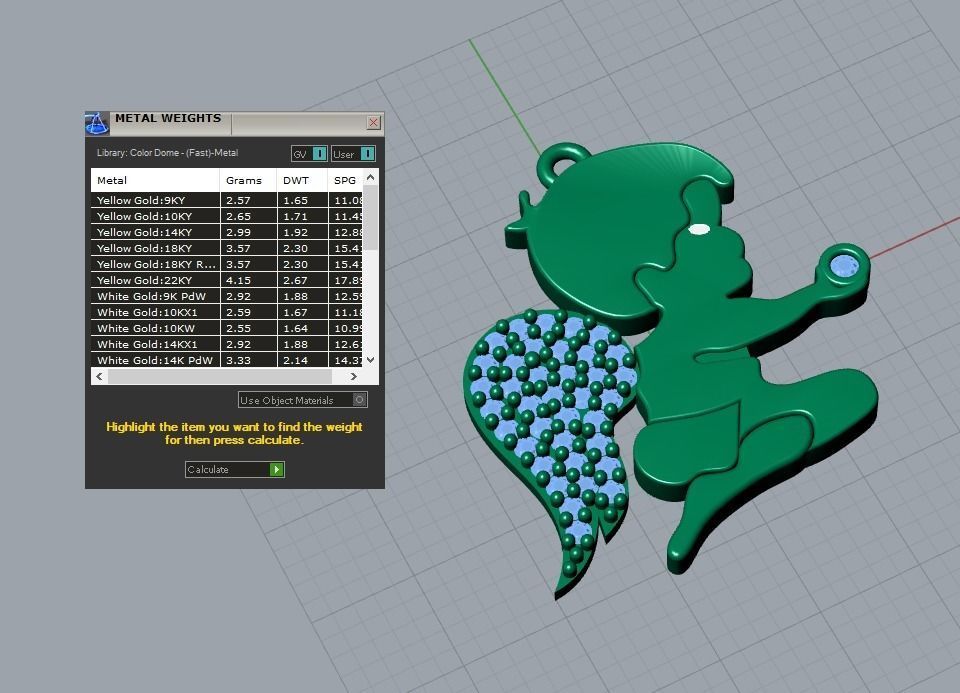This screenshot has height=693, width=960.
Task: Select the Yellow Gold:10KY row
Action: [x=227, y=216]
